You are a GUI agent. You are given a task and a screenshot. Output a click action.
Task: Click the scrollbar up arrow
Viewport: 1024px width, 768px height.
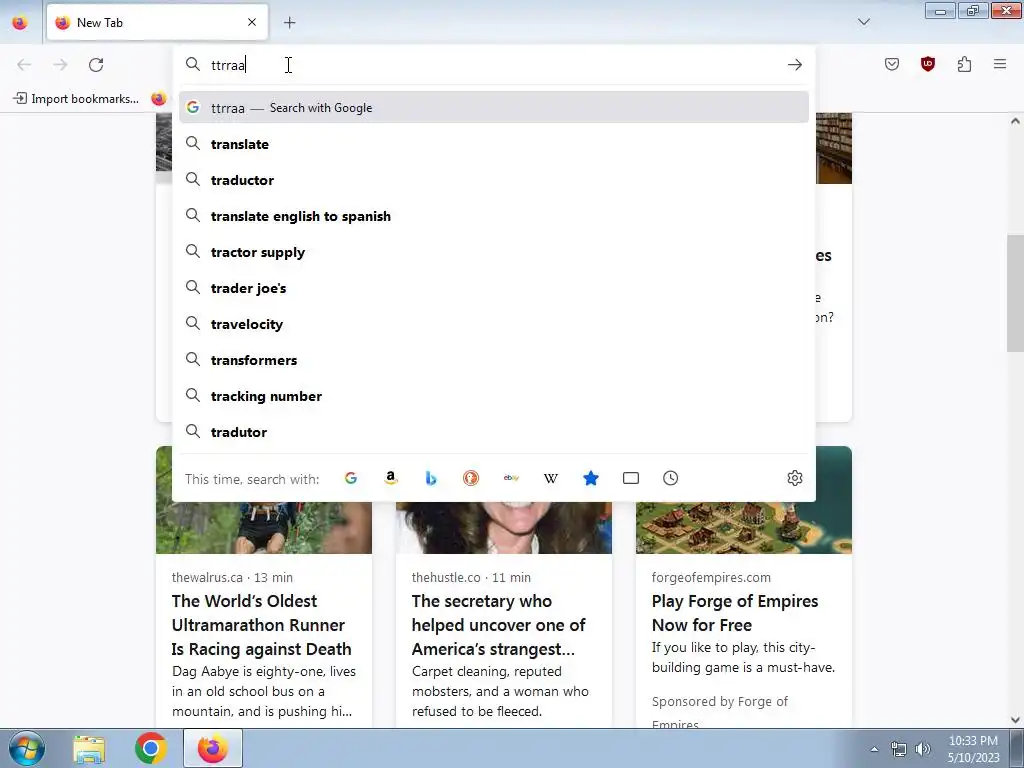[x=1015, y=121]
